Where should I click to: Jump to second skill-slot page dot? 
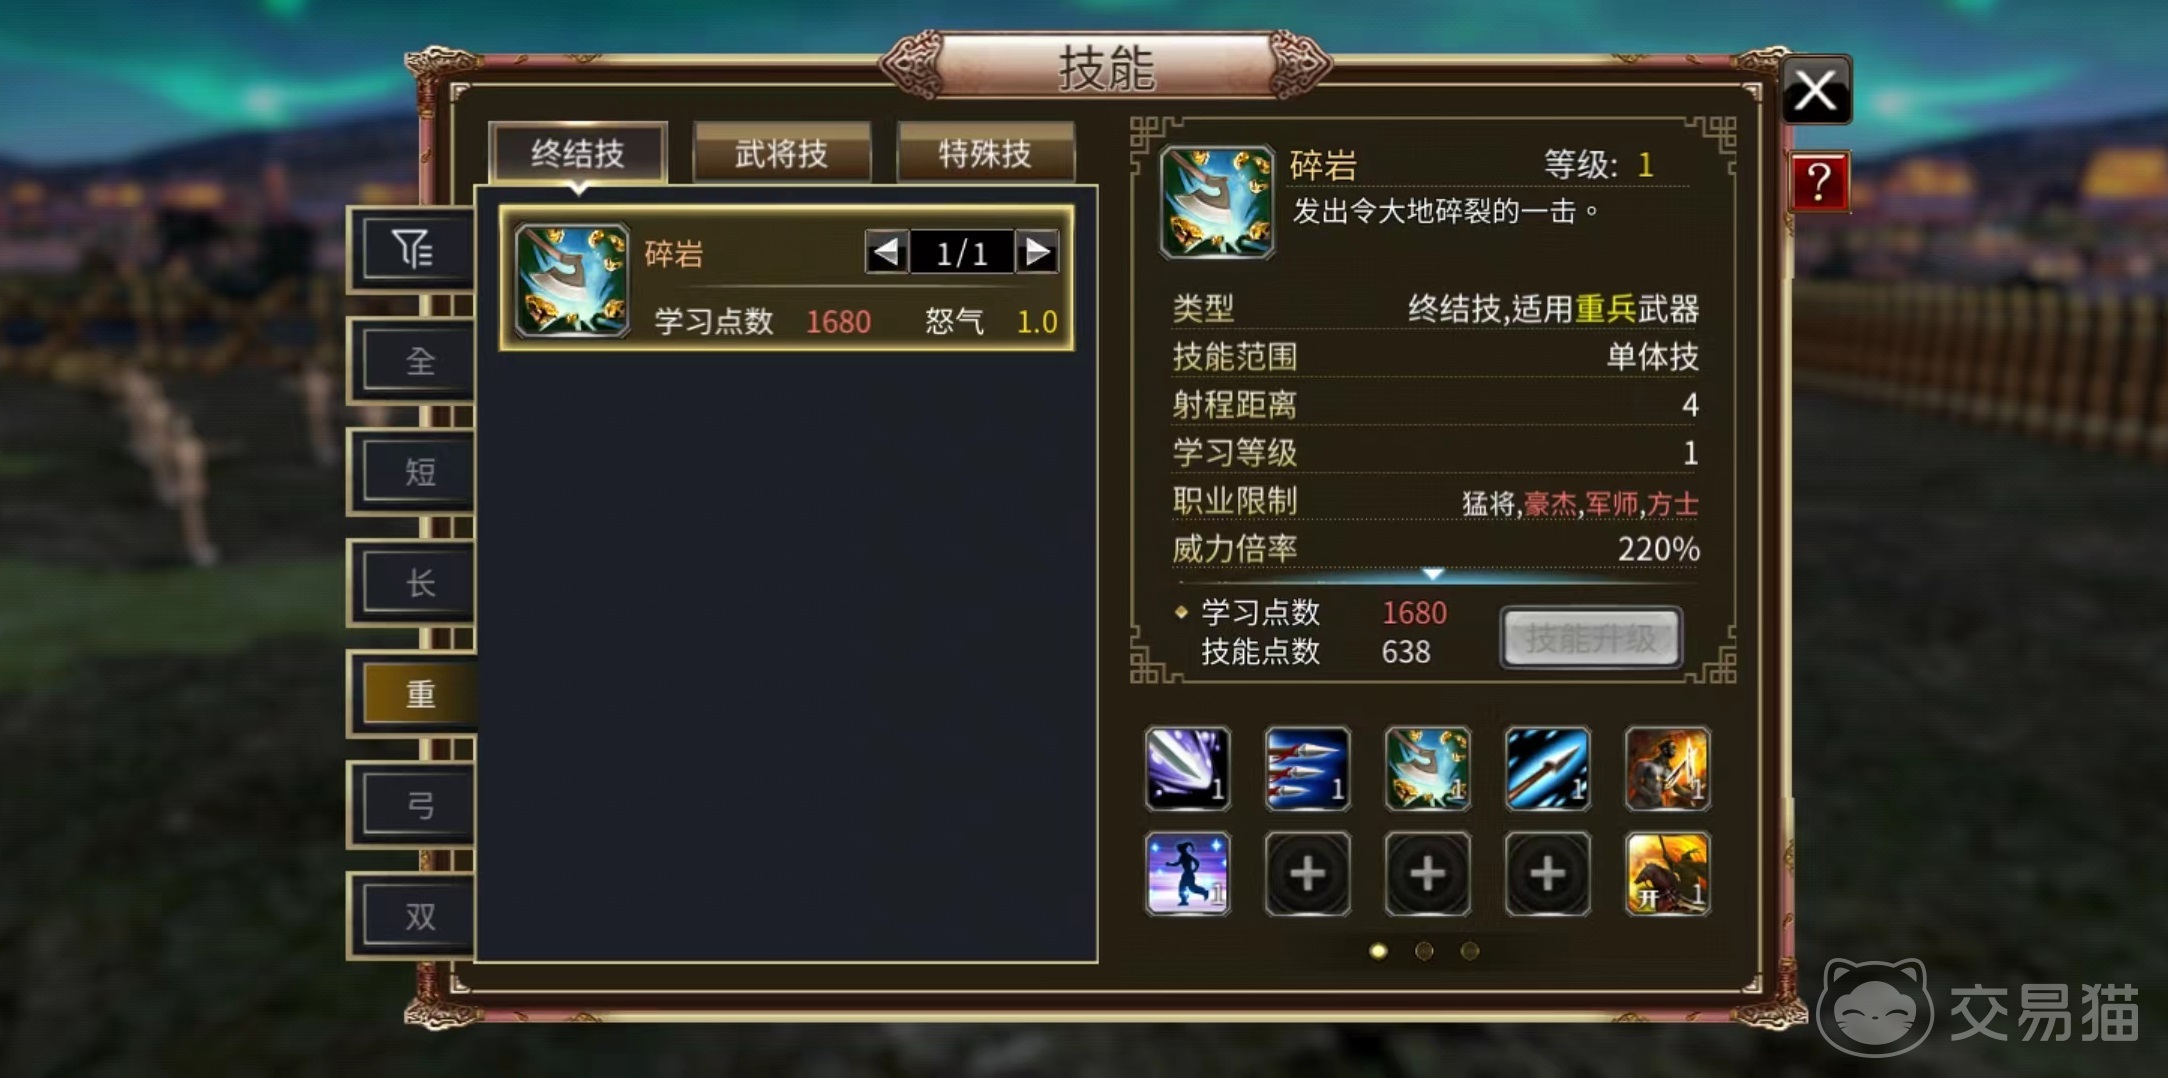point(1424,951)
